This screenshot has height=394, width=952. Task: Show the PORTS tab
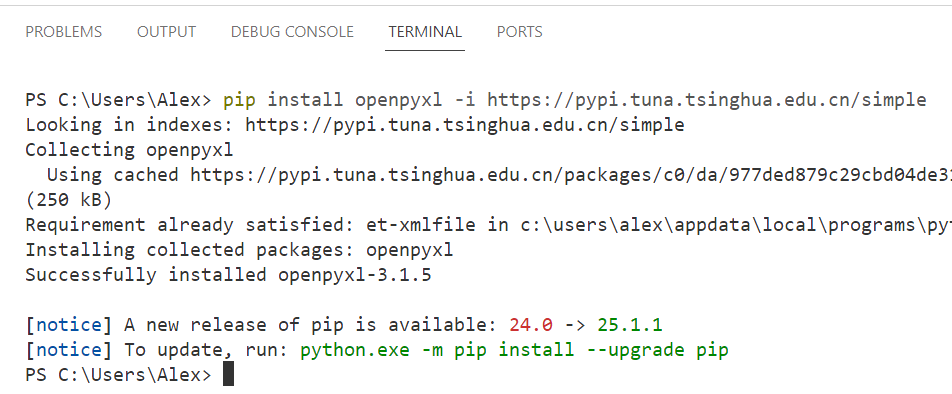point(520,32)
